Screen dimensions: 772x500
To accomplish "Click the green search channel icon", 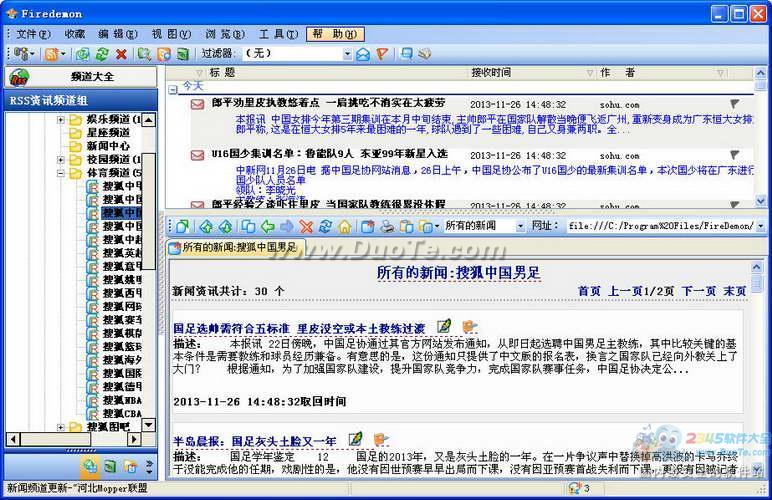I will (x=144, y=54).
